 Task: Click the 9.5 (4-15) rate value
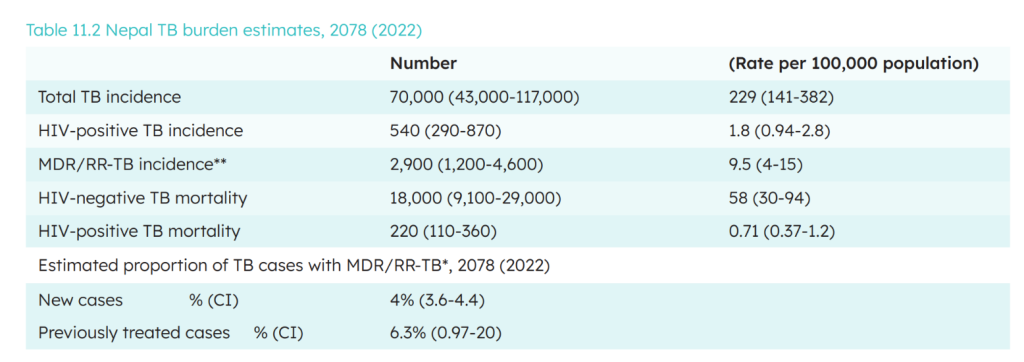click(x=765, y=165)
